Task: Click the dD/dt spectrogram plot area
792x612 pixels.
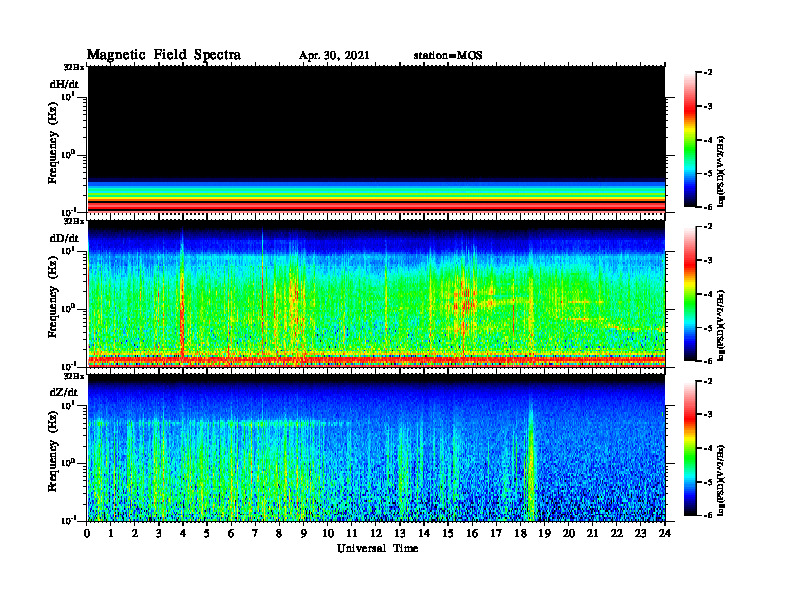Action: click(376, 293)
